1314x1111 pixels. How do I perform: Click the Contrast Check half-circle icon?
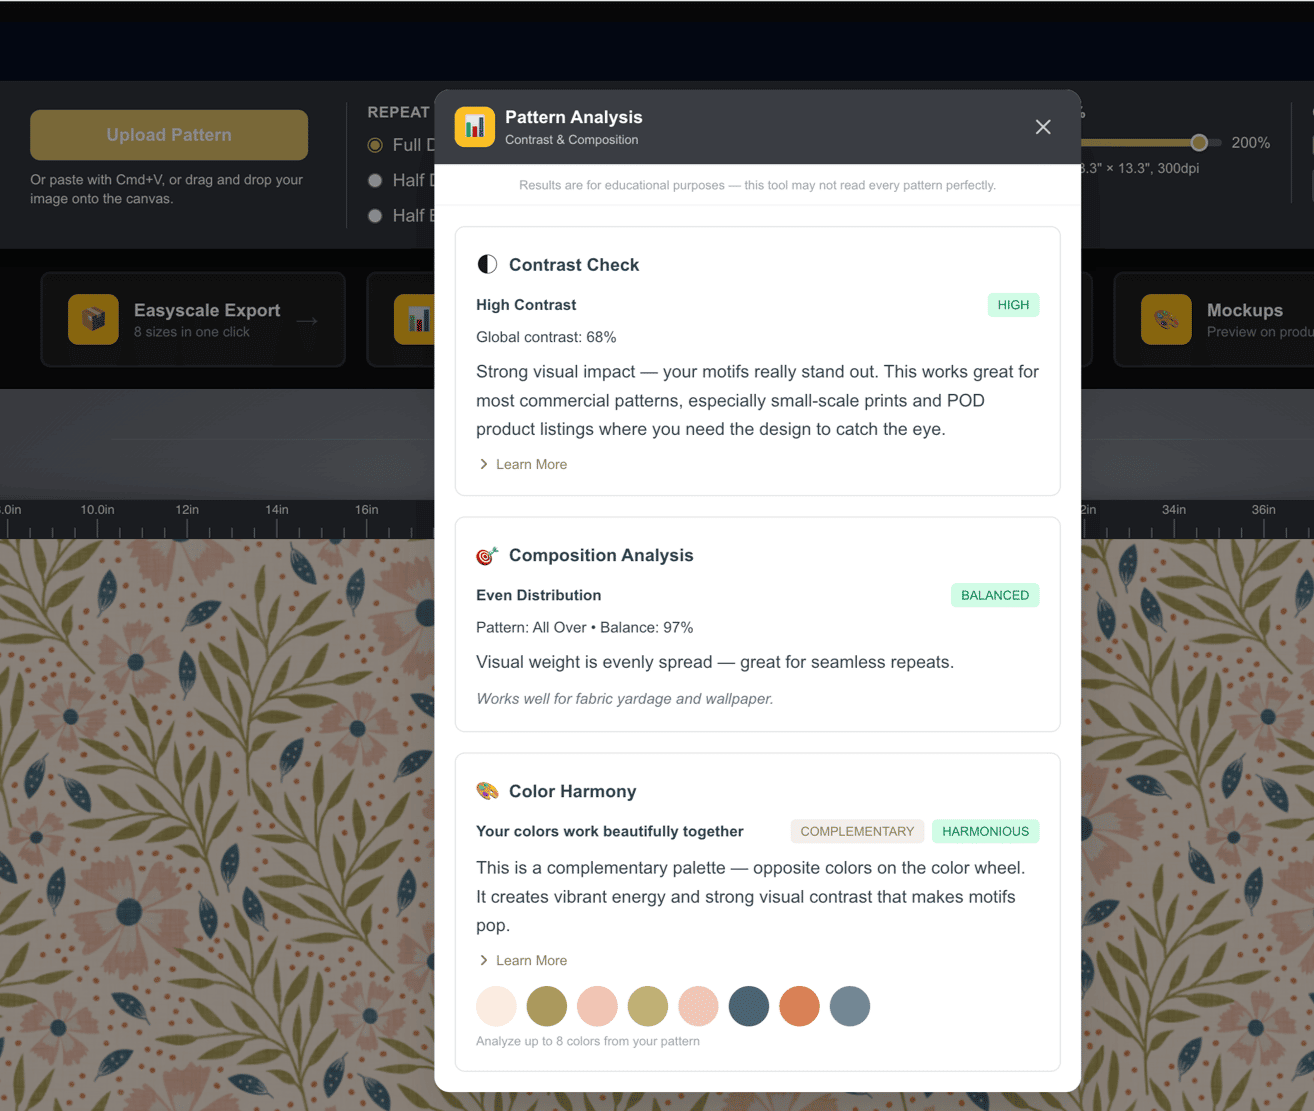pyautogui.click(x=487, y=264)
